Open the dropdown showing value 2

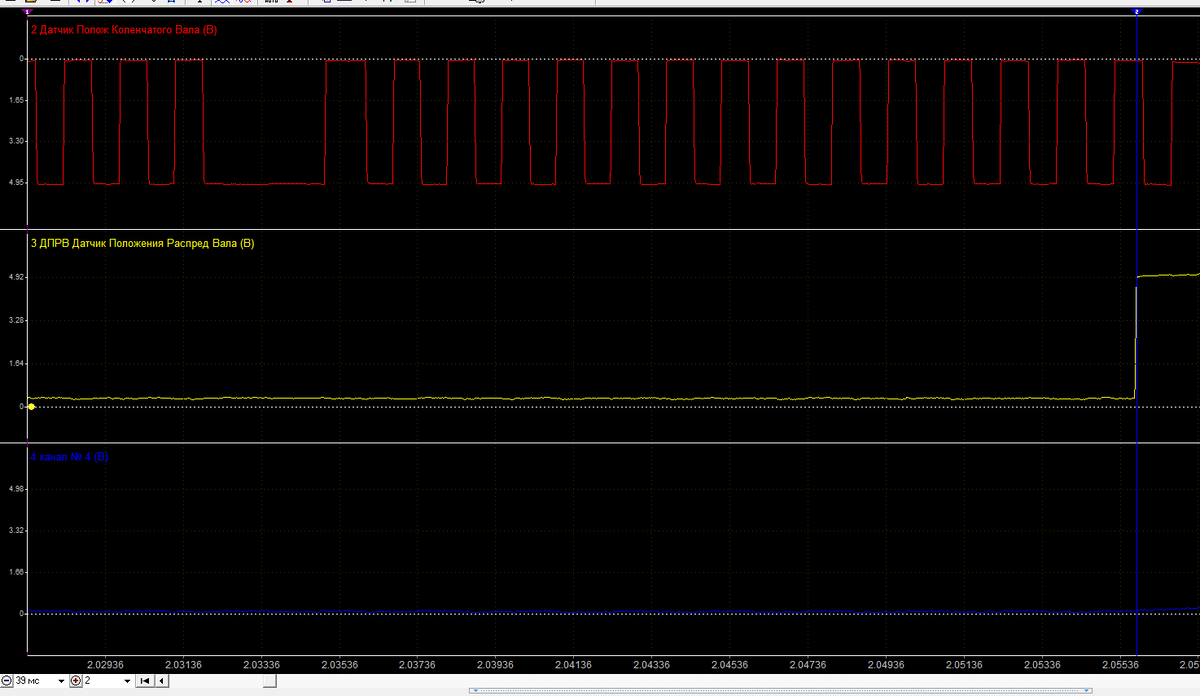[x=126, y=681]
